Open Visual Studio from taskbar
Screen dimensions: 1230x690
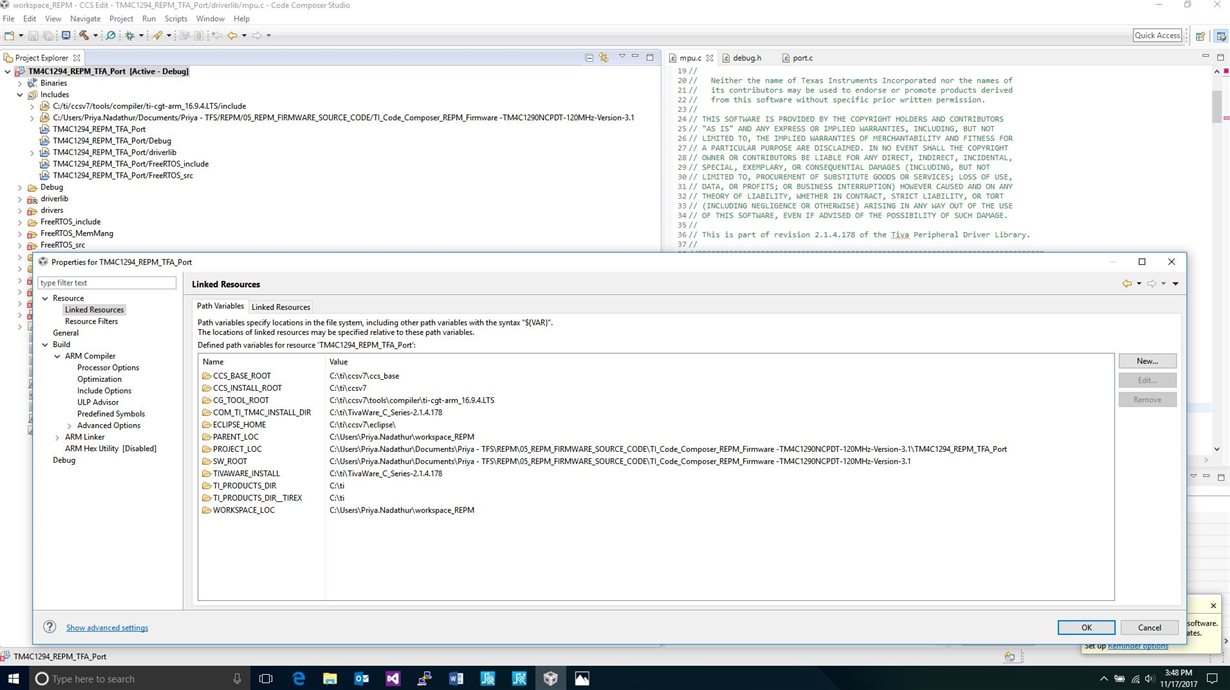click(x=393, y=678)
